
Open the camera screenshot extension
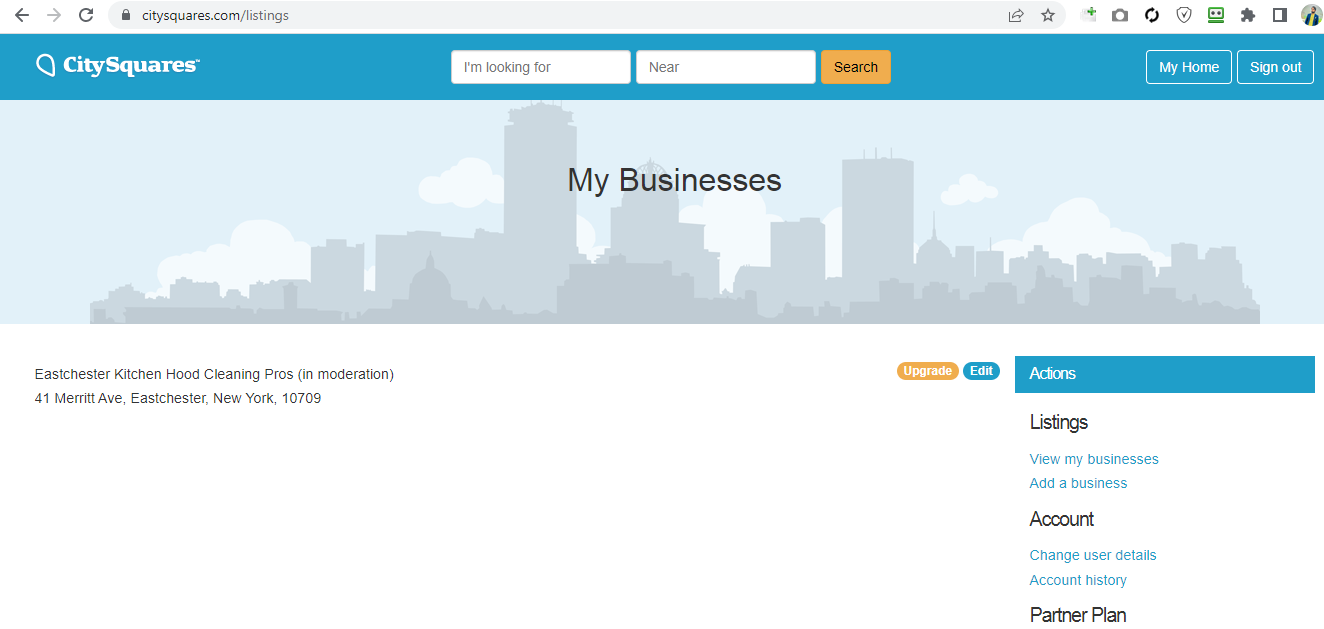pos(1120,15)
